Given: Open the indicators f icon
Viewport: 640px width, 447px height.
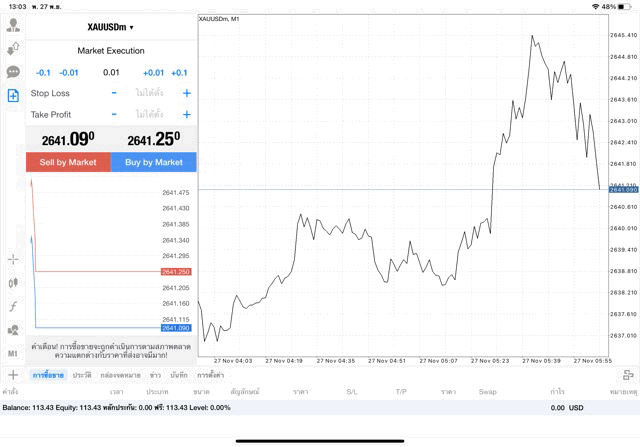Looking at the screenshot, I should point(13,305).
